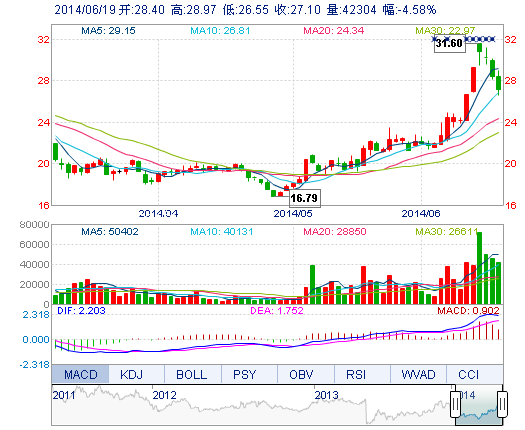The height and width of the screenshot is (430, 525).
Task: Click the MA30: 22.97 price legend
Action: click(x=445, y=31)
